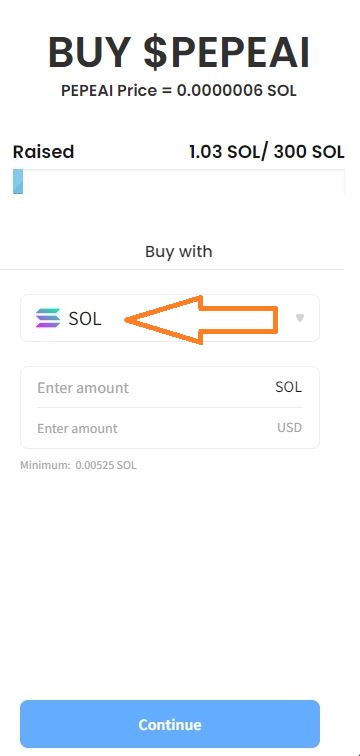Image resolution: width=360 pixels, height=756 pixels.
Task: Click the Solana logo icon
Action: click(x=48, y=318)
